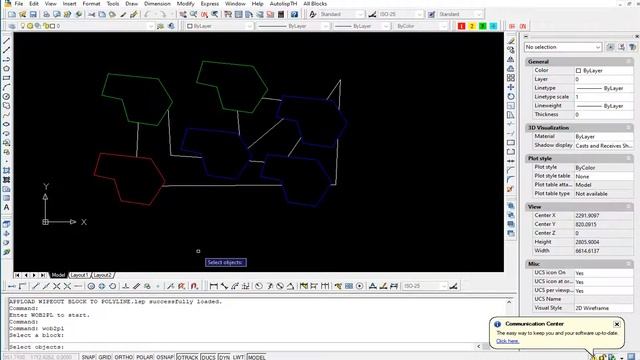Viewport: 640px width, 360px height.
Task: Toggle OSNAP in status bar
Action: (165, 357)
